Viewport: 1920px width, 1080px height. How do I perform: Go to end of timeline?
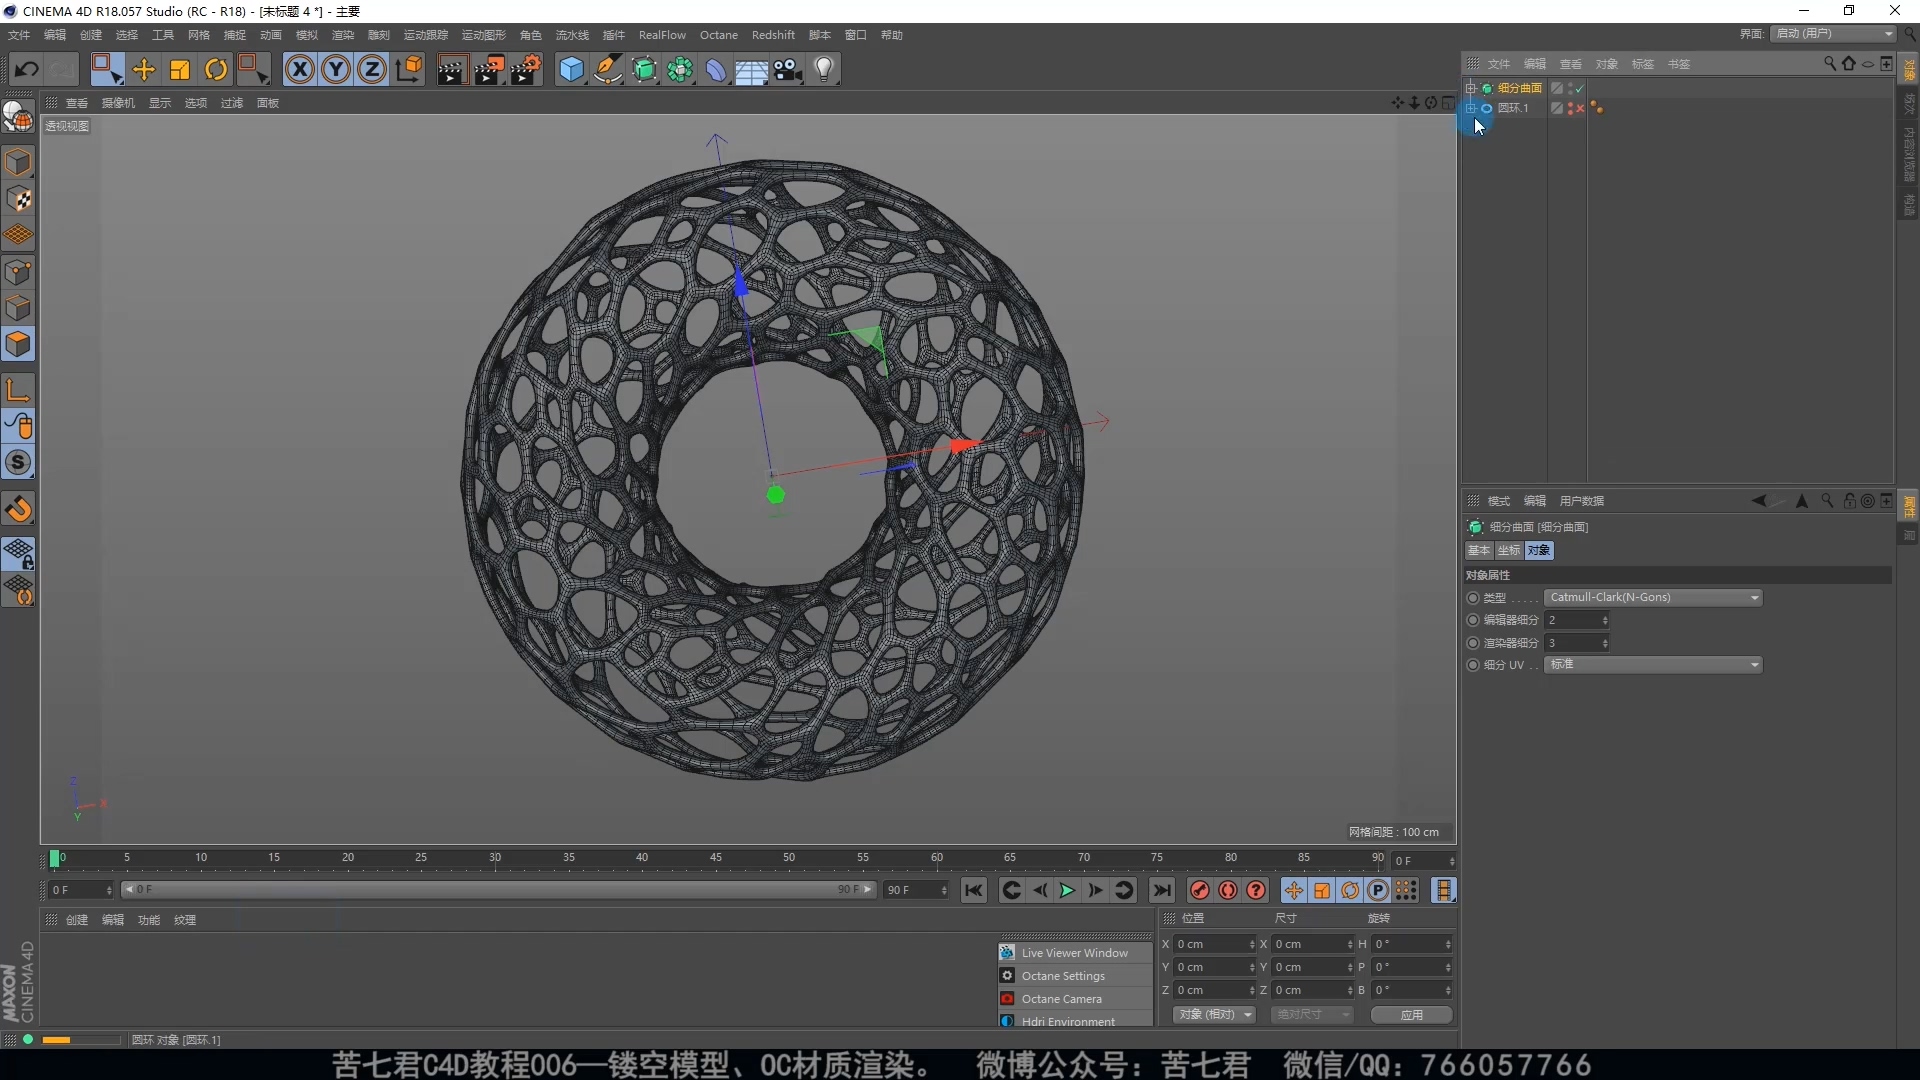1161,890
